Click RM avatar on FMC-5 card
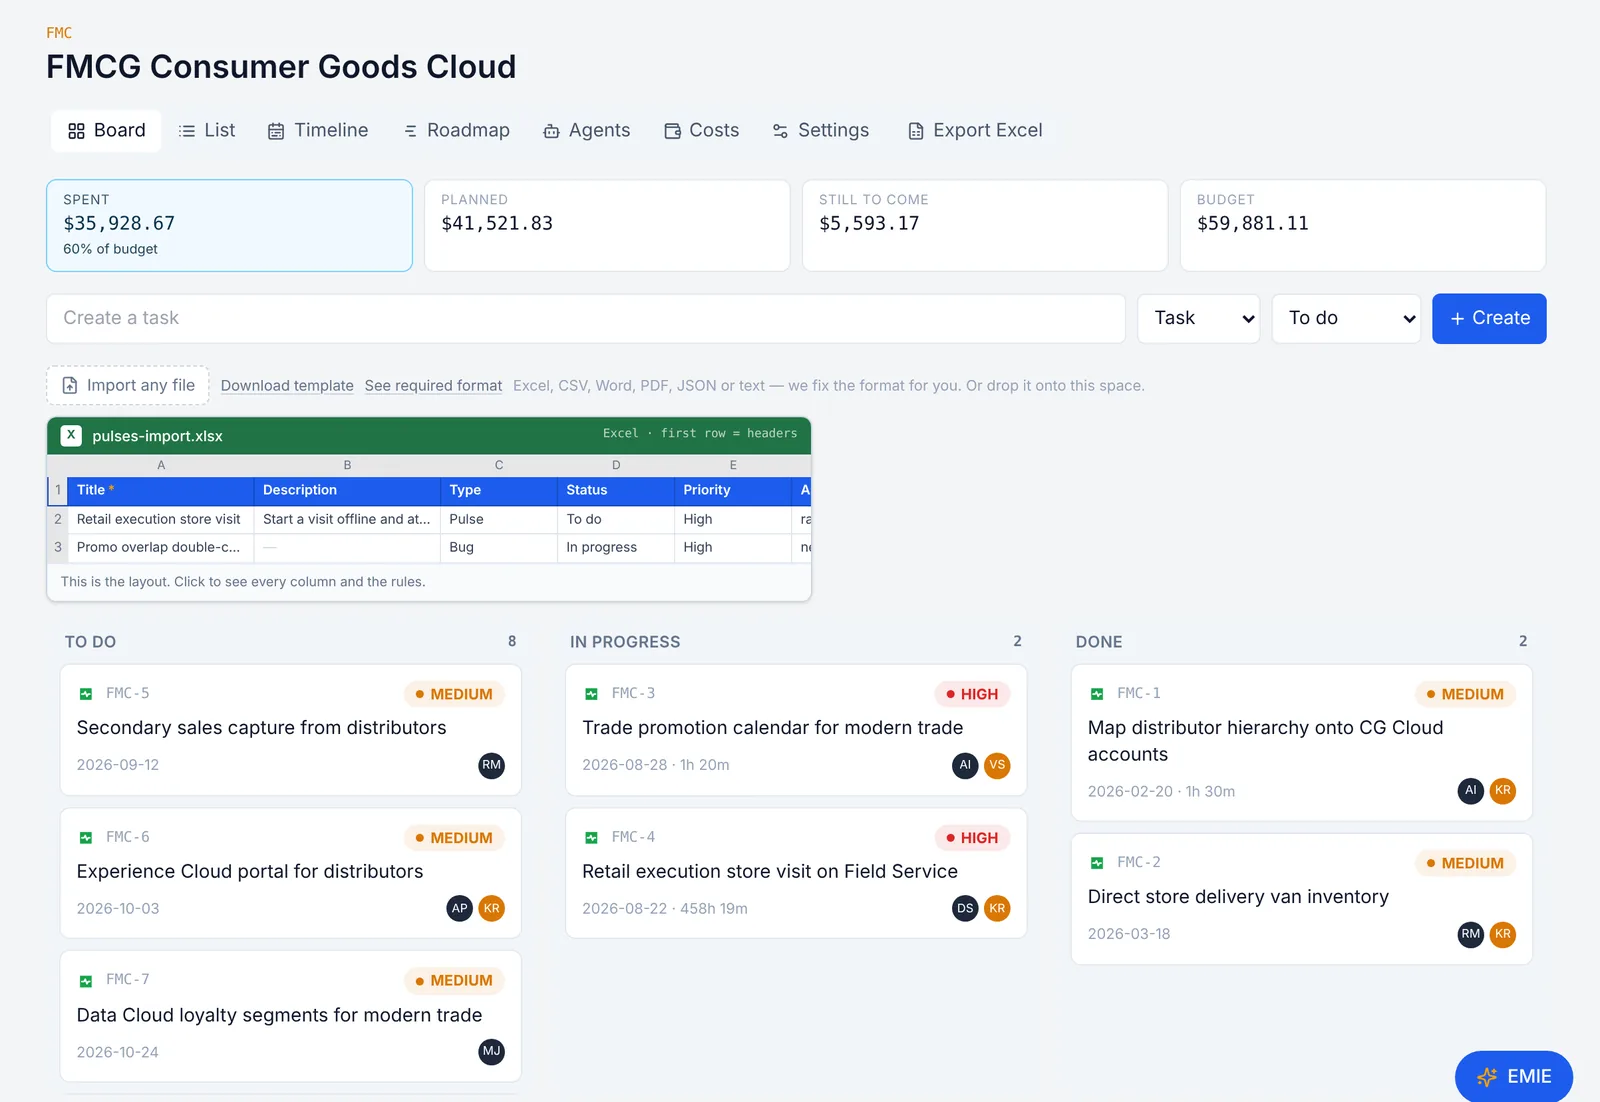 (x=491, y=765)
